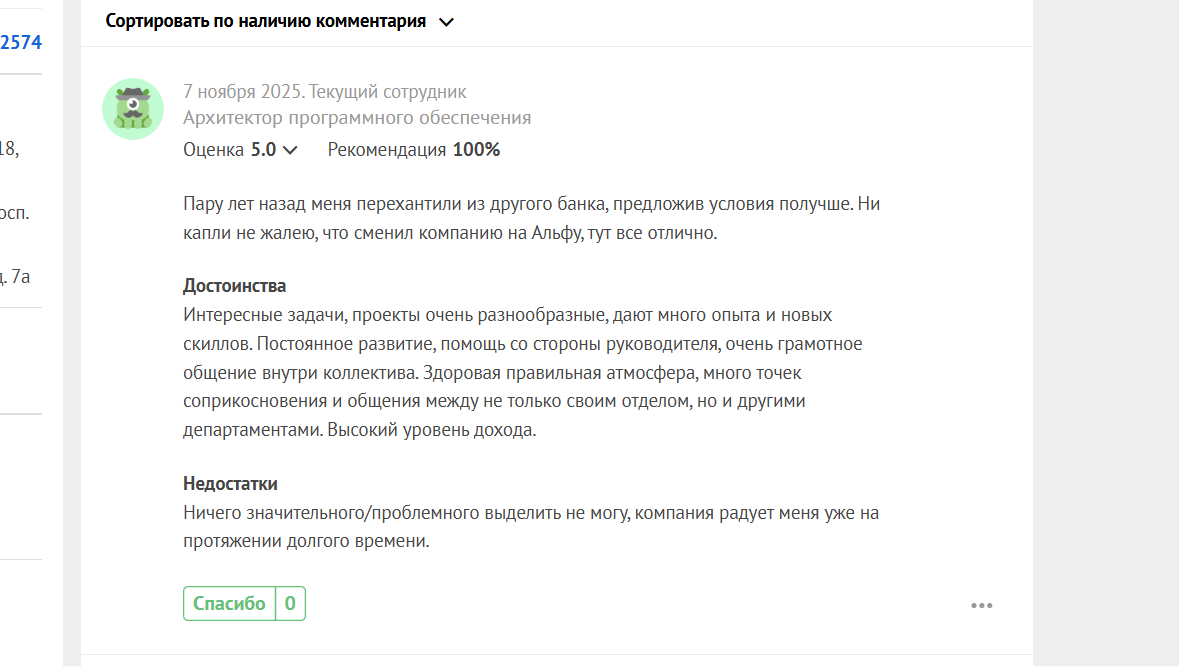The height and width of the screenshot is (666, 1179).
Task: Click the disadvantages text 'Ничего значительного'
Action: pos(530,527)
